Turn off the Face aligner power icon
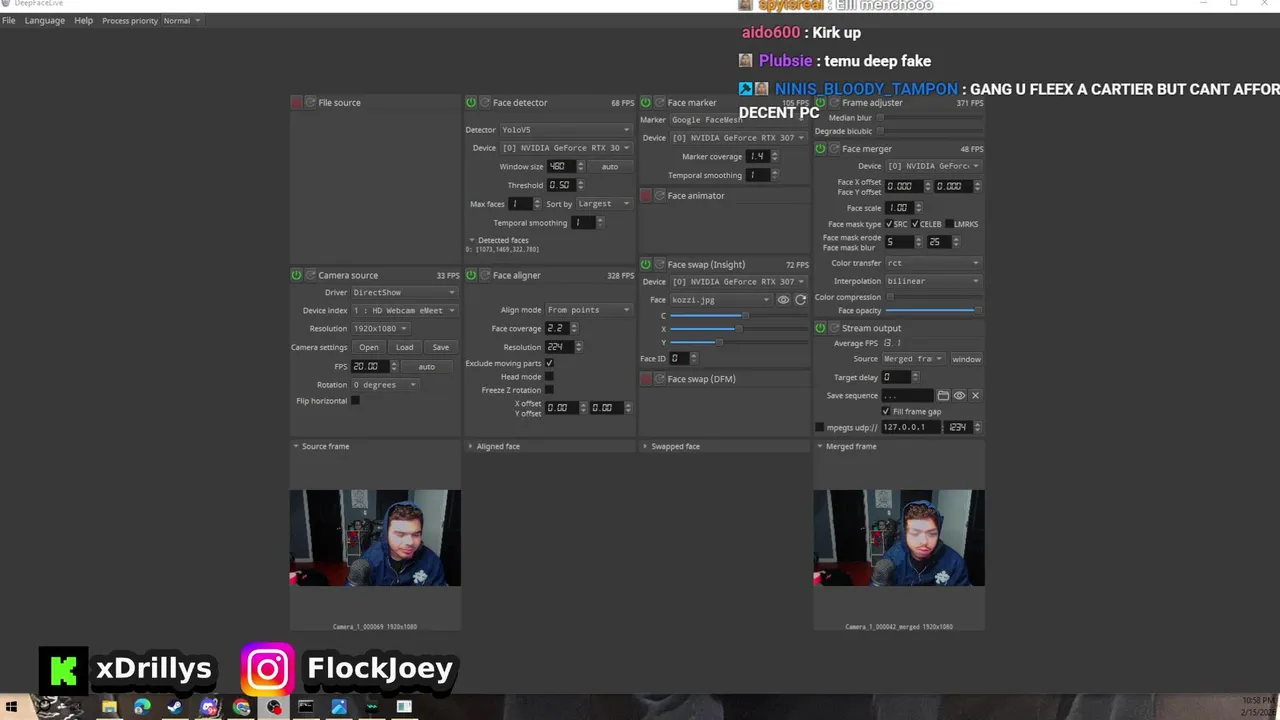This screenshot has height=720, width=1280. click(x=471, y=275)
